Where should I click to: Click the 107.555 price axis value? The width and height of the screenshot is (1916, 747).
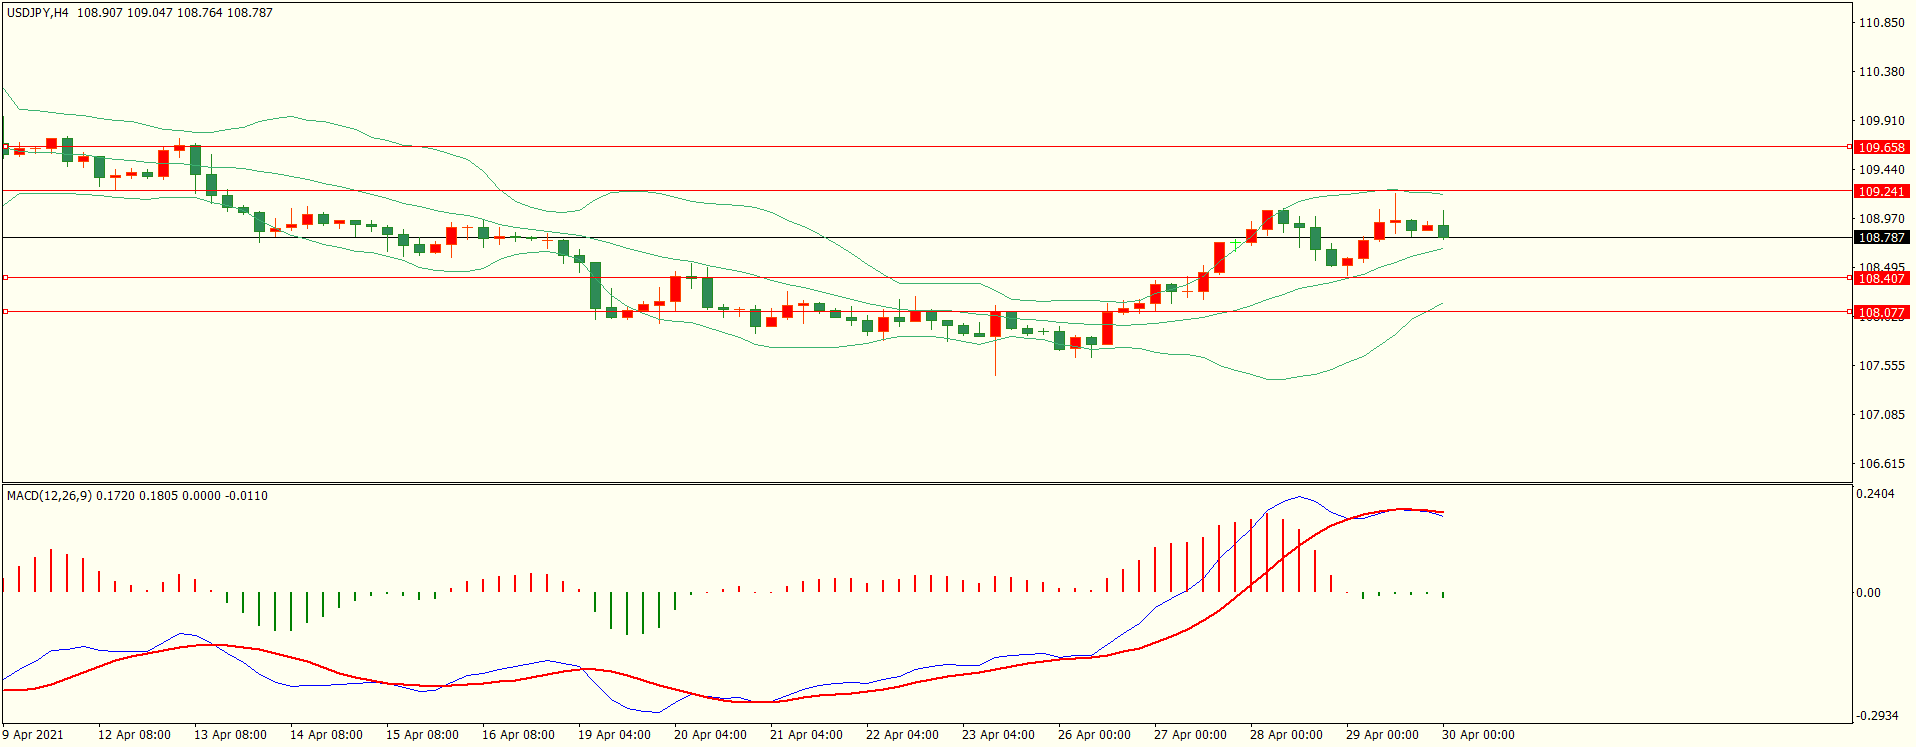pyautogui.click(x=1881, y=366)
